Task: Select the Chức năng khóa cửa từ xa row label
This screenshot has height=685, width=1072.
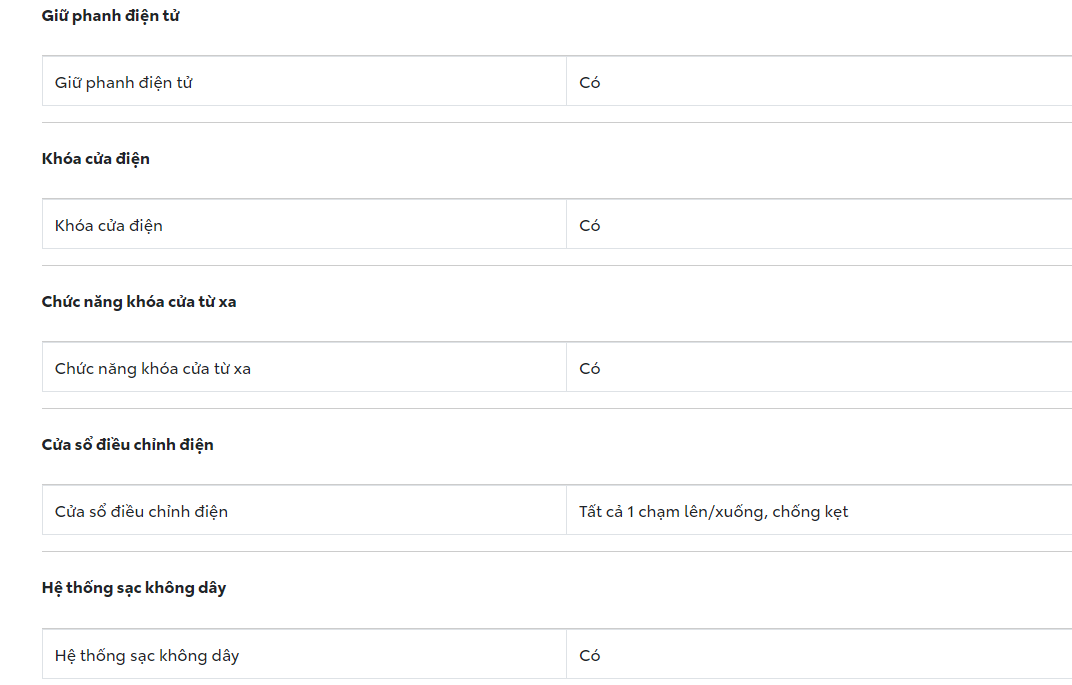Action: (x=153, y=369)
